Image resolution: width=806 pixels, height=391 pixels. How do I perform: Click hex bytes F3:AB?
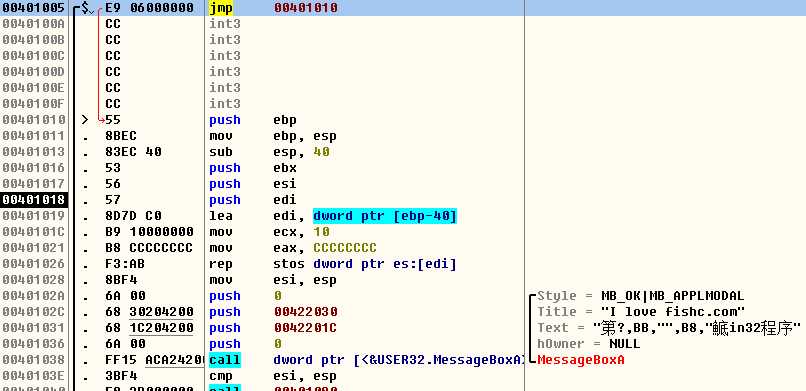click(125, 264)
